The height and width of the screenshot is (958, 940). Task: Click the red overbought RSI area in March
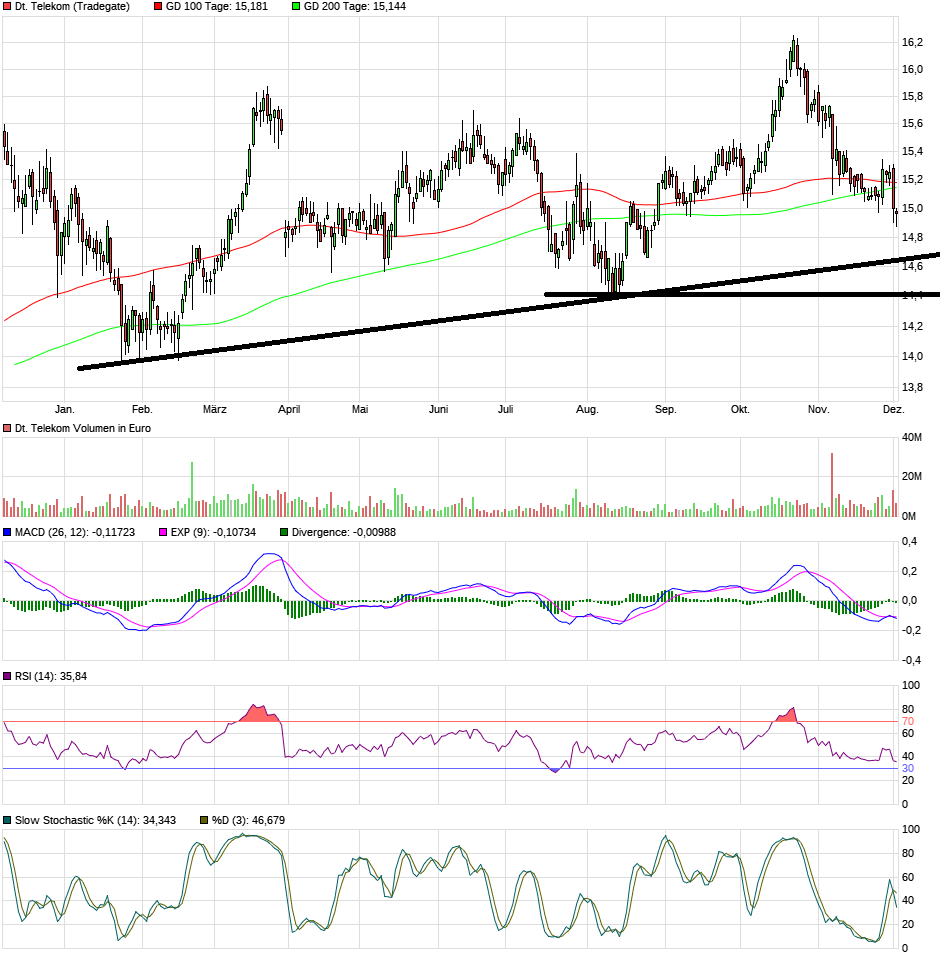pos(258,714)
